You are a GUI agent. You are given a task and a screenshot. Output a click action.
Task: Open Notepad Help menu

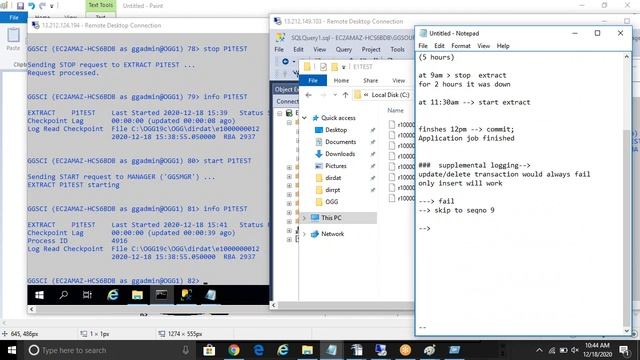coord(503,46)
